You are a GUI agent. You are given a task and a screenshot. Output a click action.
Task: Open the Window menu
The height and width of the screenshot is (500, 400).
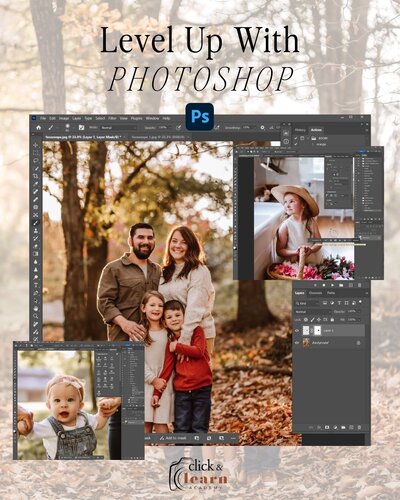152,118
